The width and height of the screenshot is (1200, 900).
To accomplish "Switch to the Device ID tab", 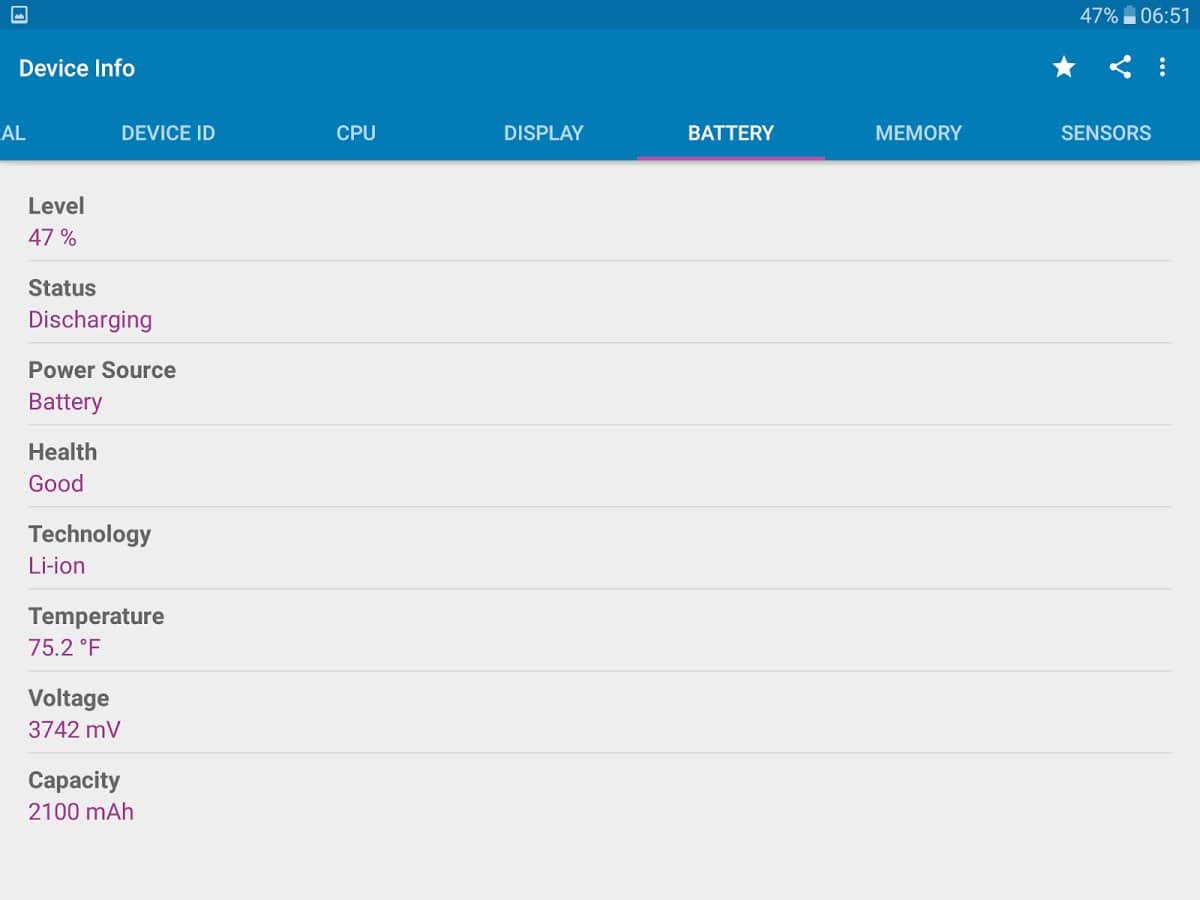I will pyautogui.click(x=168, y=133).
